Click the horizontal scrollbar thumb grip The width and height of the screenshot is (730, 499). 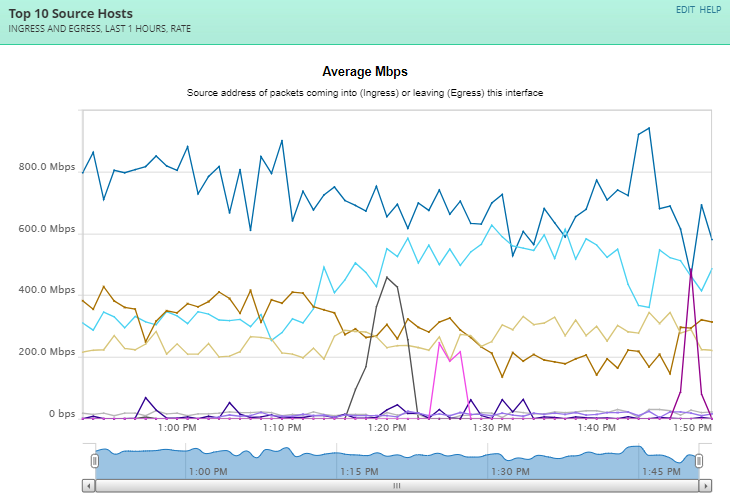click(x=397, y=486)
